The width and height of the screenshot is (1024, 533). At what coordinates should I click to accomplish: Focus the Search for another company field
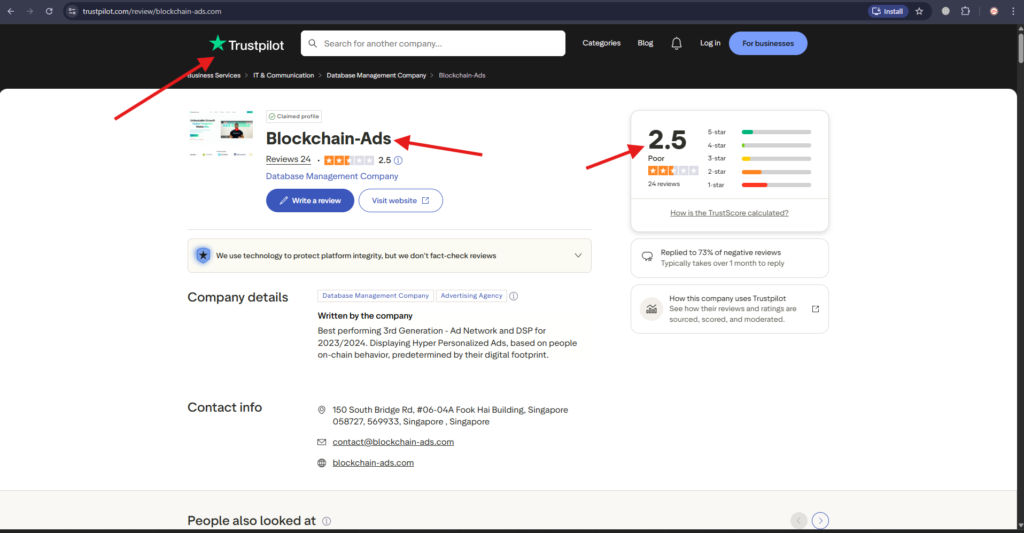coord(440,44)
